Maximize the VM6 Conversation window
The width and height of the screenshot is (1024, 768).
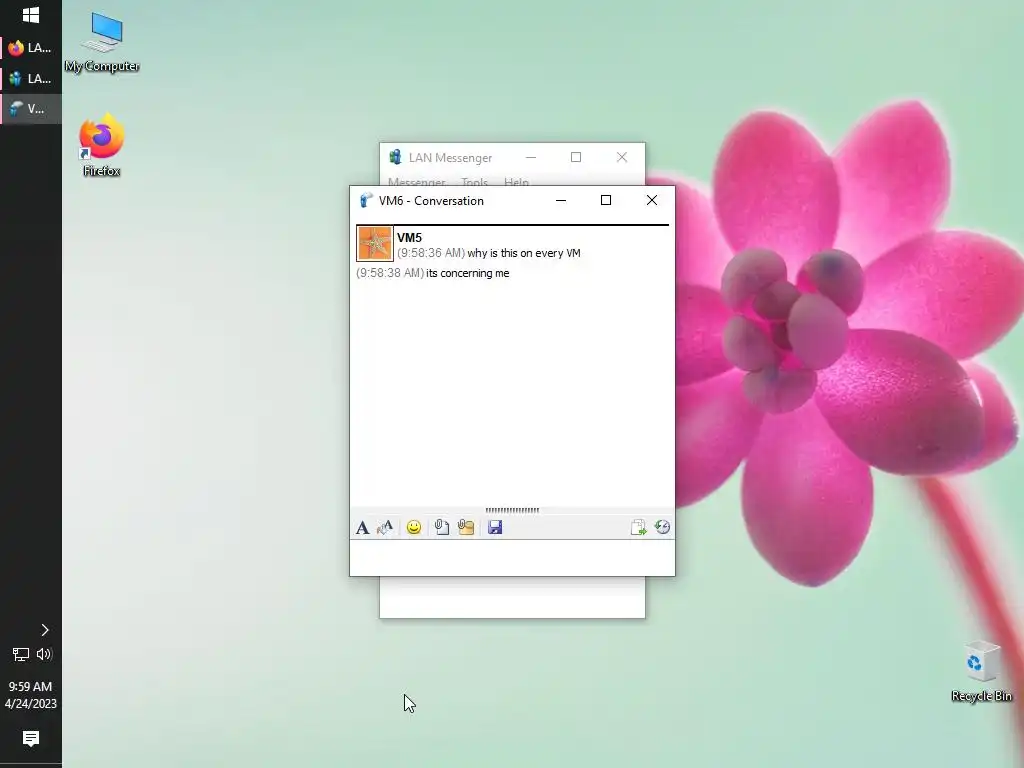(606, 200)
